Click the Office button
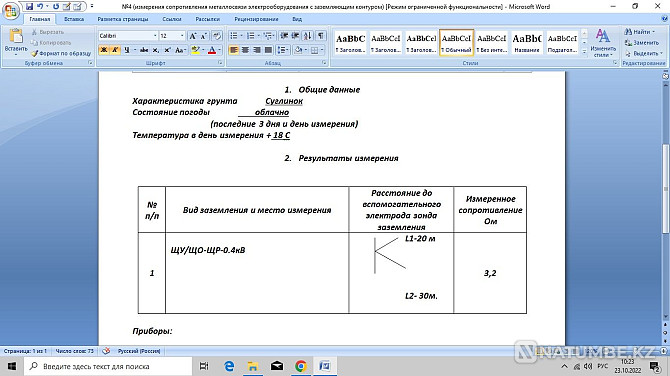670x376 pixels. click(10, 11)
